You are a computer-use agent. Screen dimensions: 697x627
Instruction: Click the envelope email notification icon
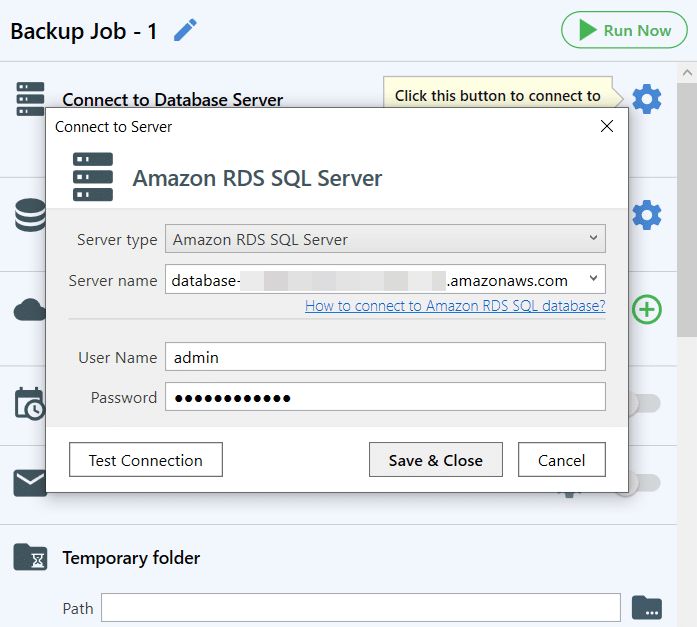30,482
